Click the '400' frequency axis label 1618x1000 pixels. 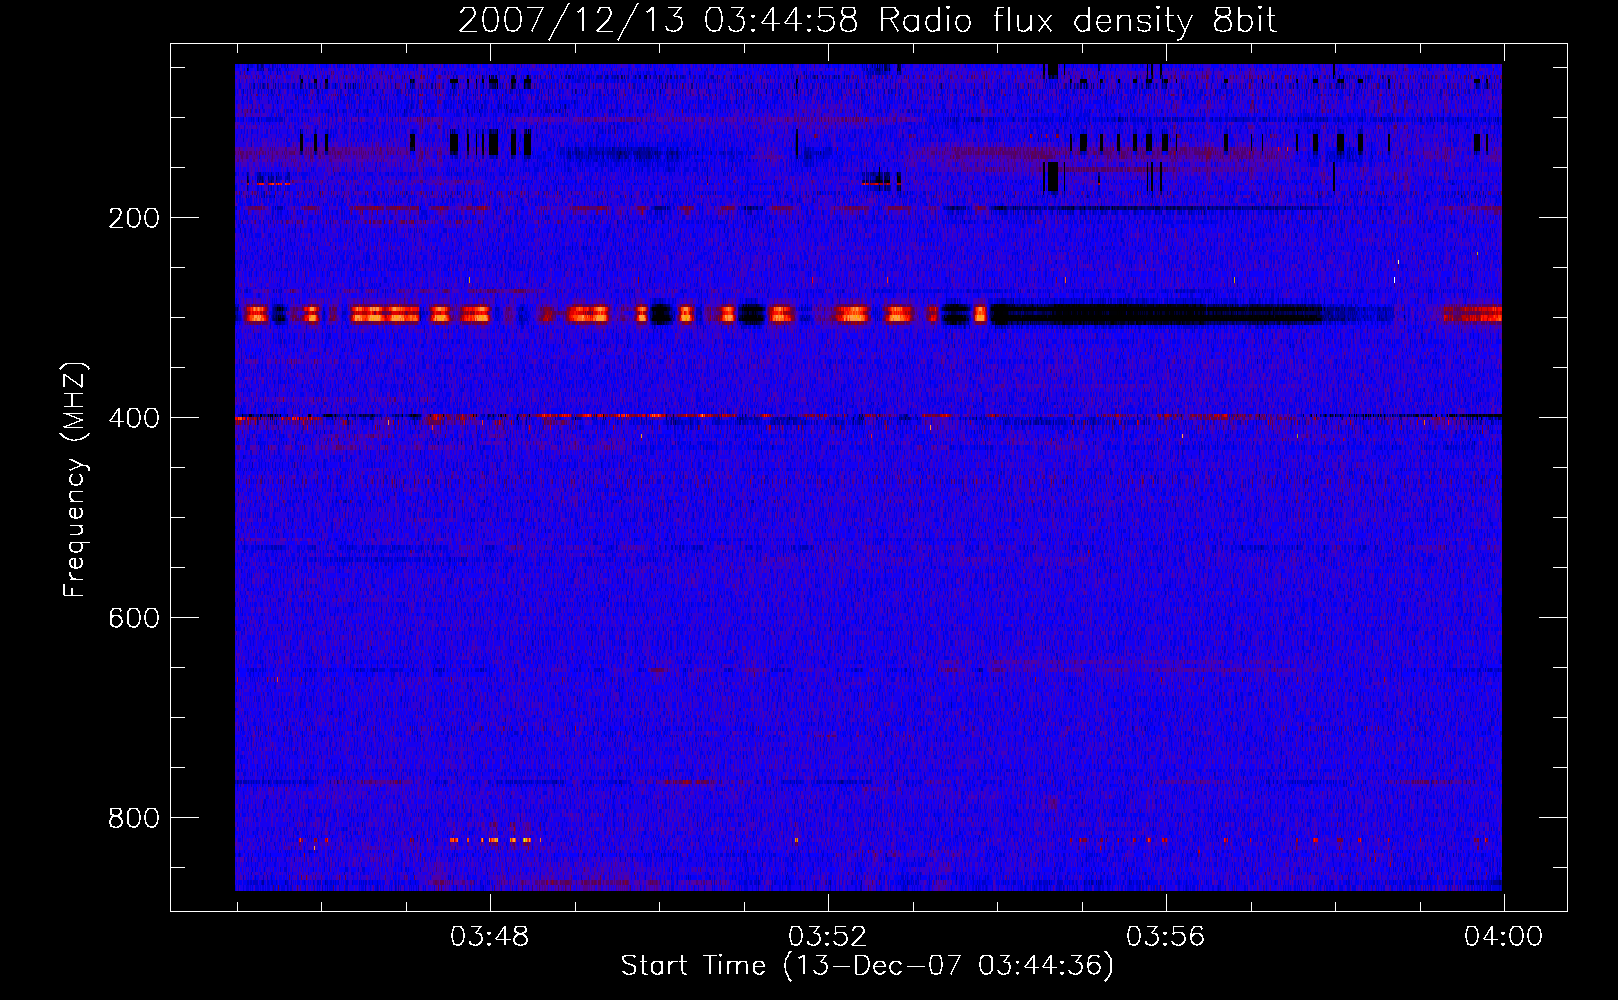coord(134,418)
